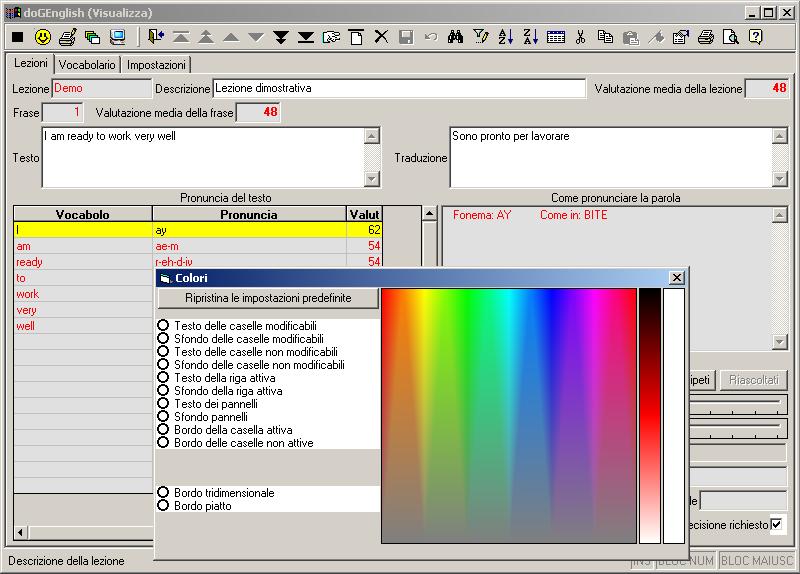The width and height of the screenshot is (800, 574).
Task: Enable 'Bordo tridimensionale' radio option
Action: (163, 492)
